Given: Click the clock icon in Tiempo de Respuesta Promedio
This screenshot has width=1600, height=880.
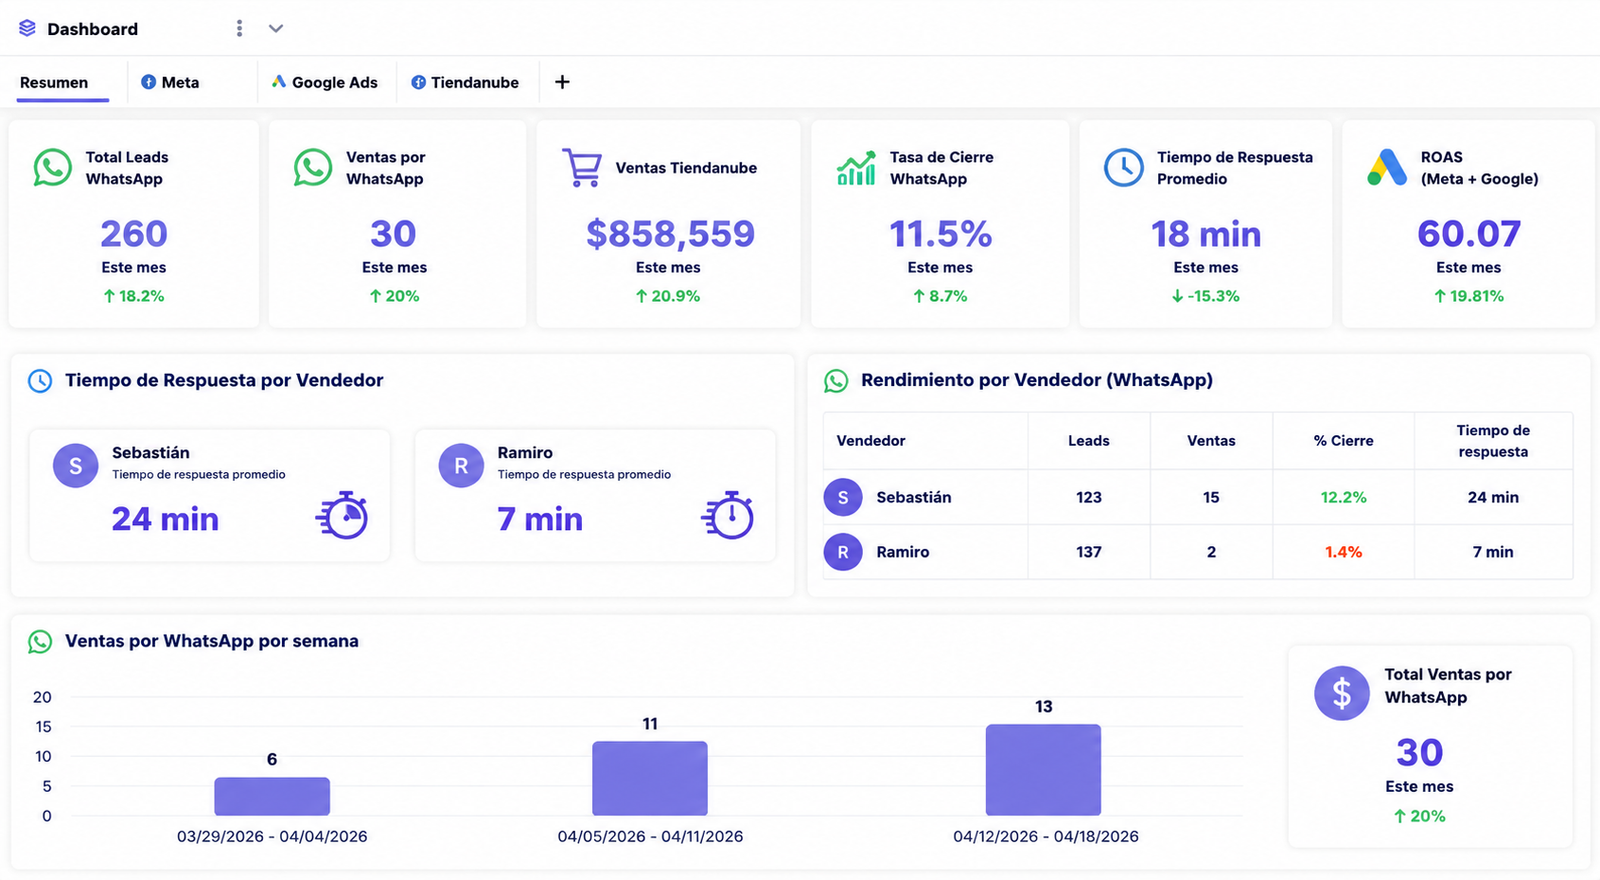Looking at the screenshot, I should 1124,168.
